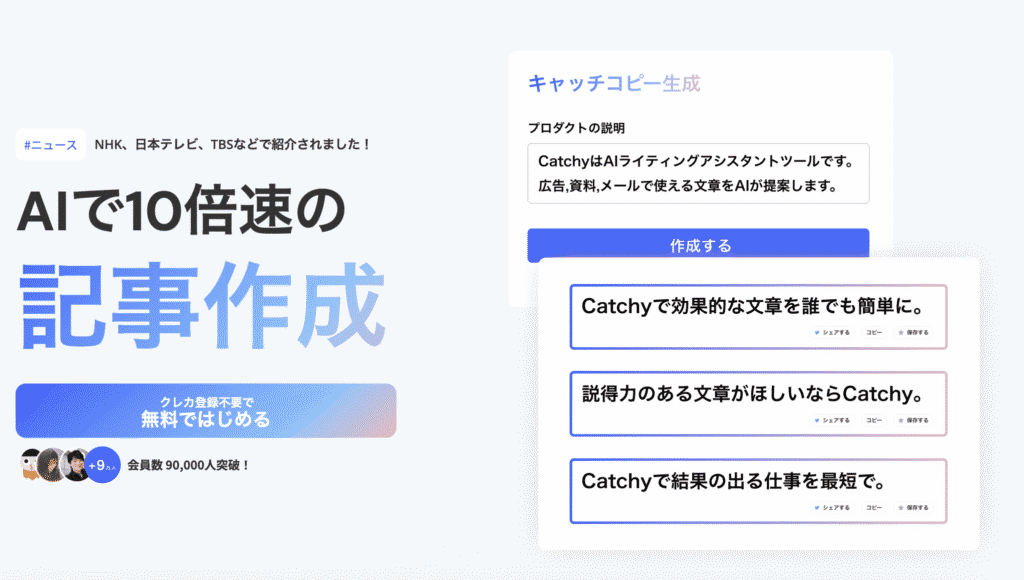
Task: Click the キャッチコピー生成 heading
Action: 614,84
